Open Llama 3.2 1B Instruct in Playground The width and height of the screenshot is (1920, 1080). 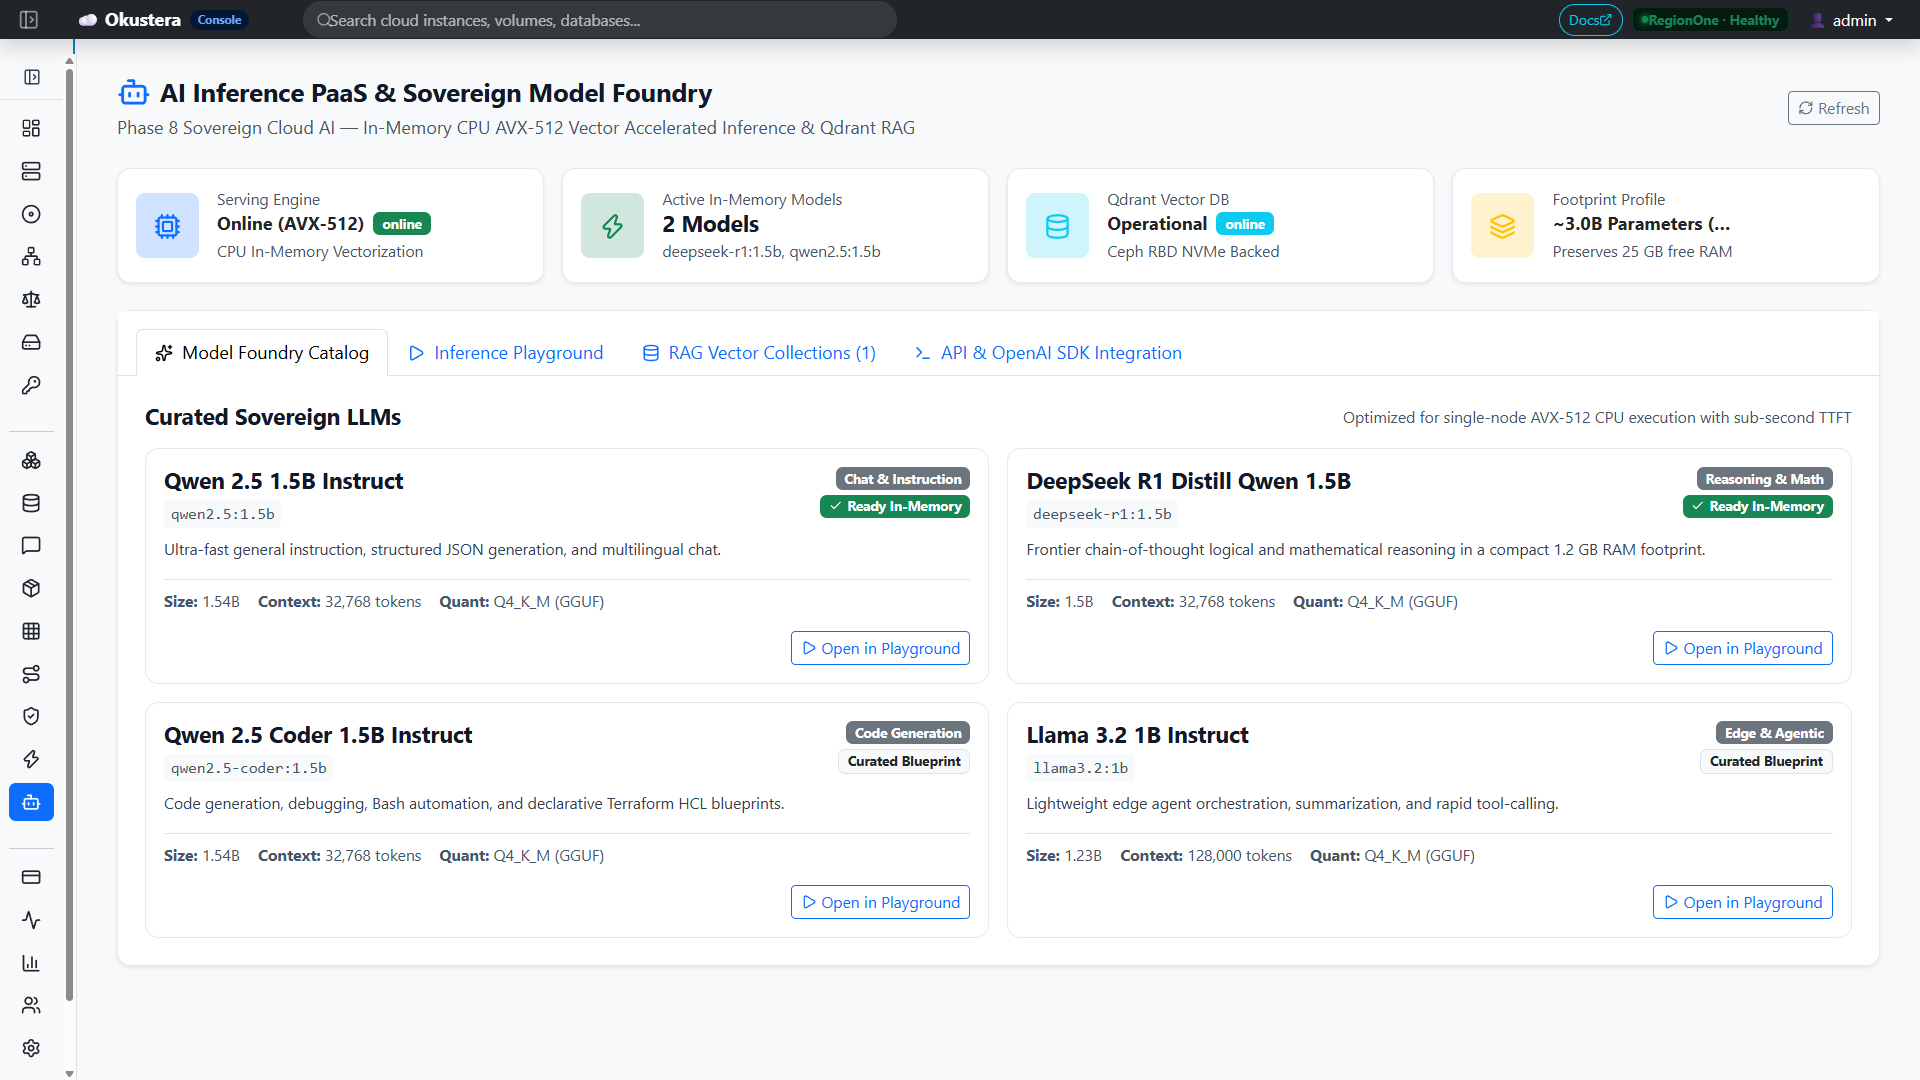[x=1742, y=902]
